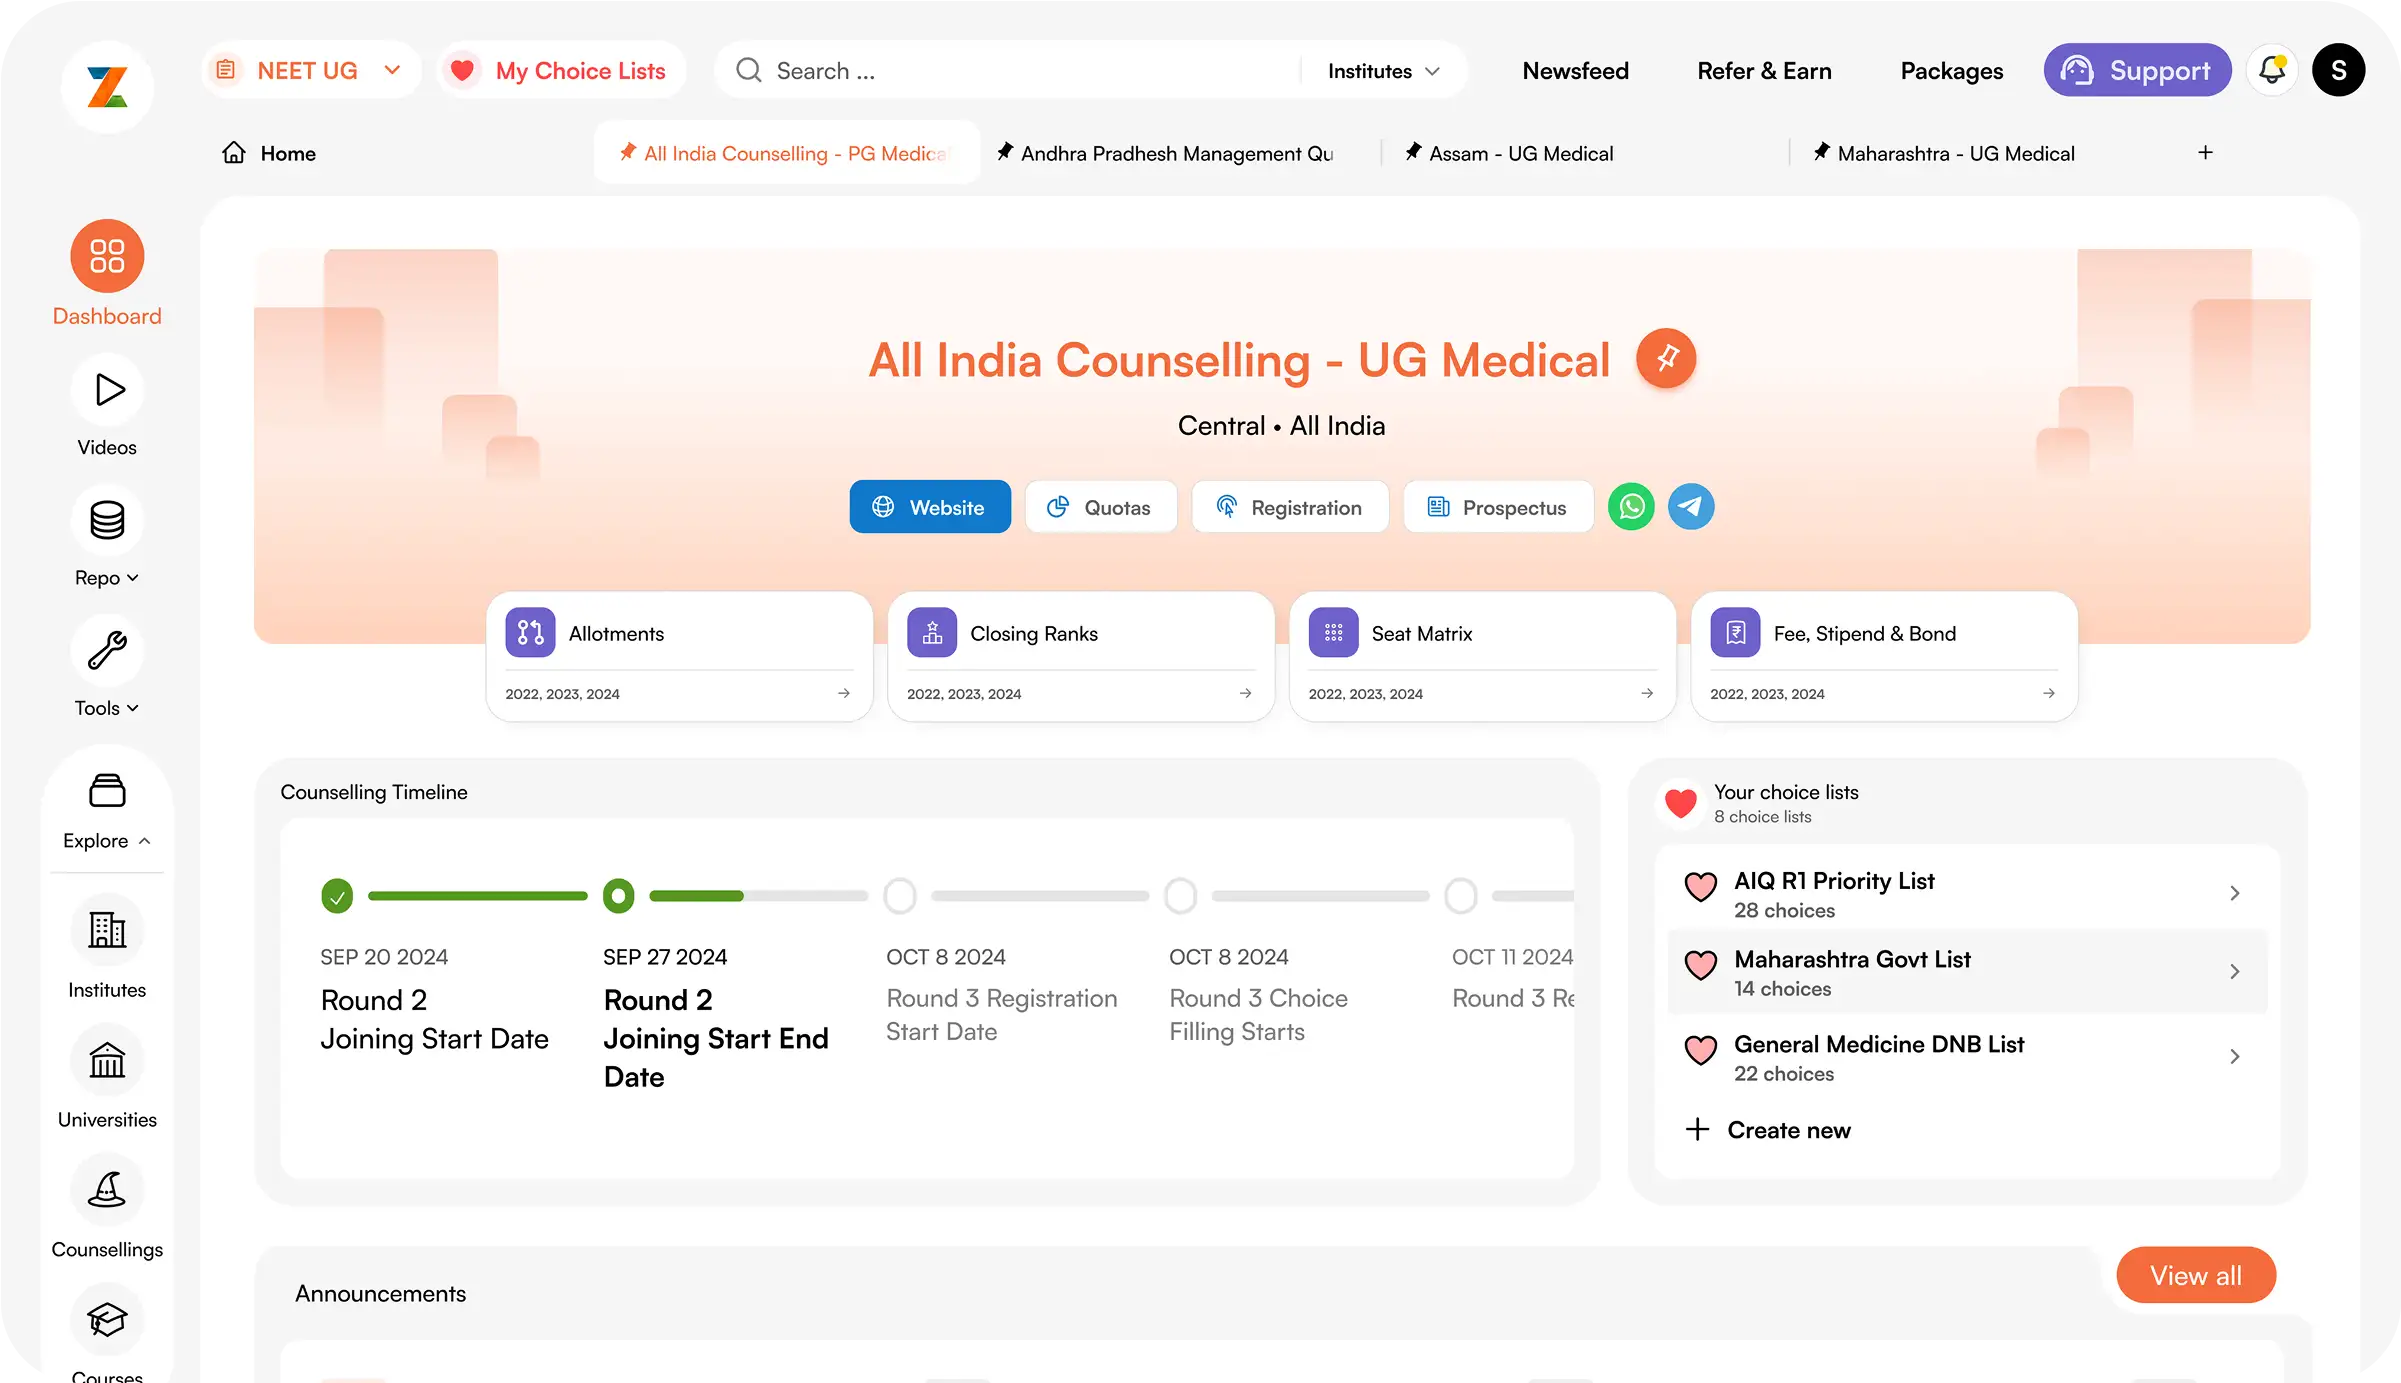2401x1383 pixels.
Task: Open the notification bell
Action: [2271, 70]
